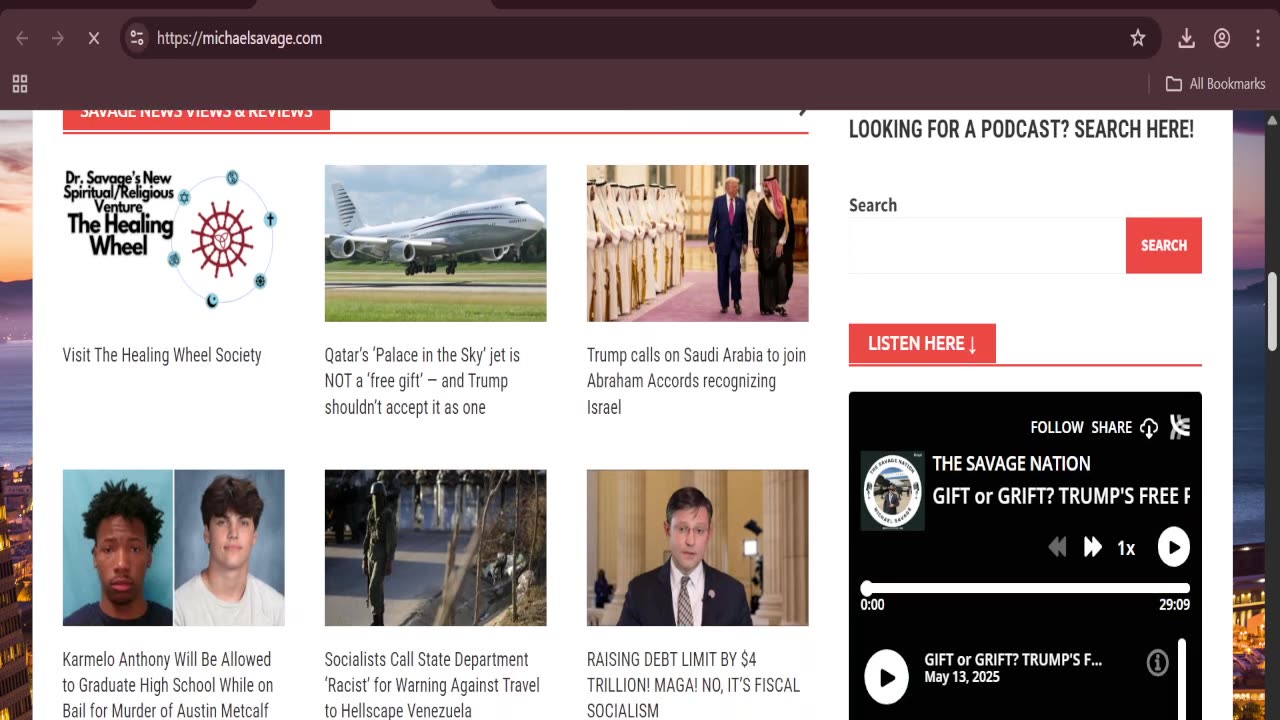Click episode list scrollbar in player

pos(1182,680)
